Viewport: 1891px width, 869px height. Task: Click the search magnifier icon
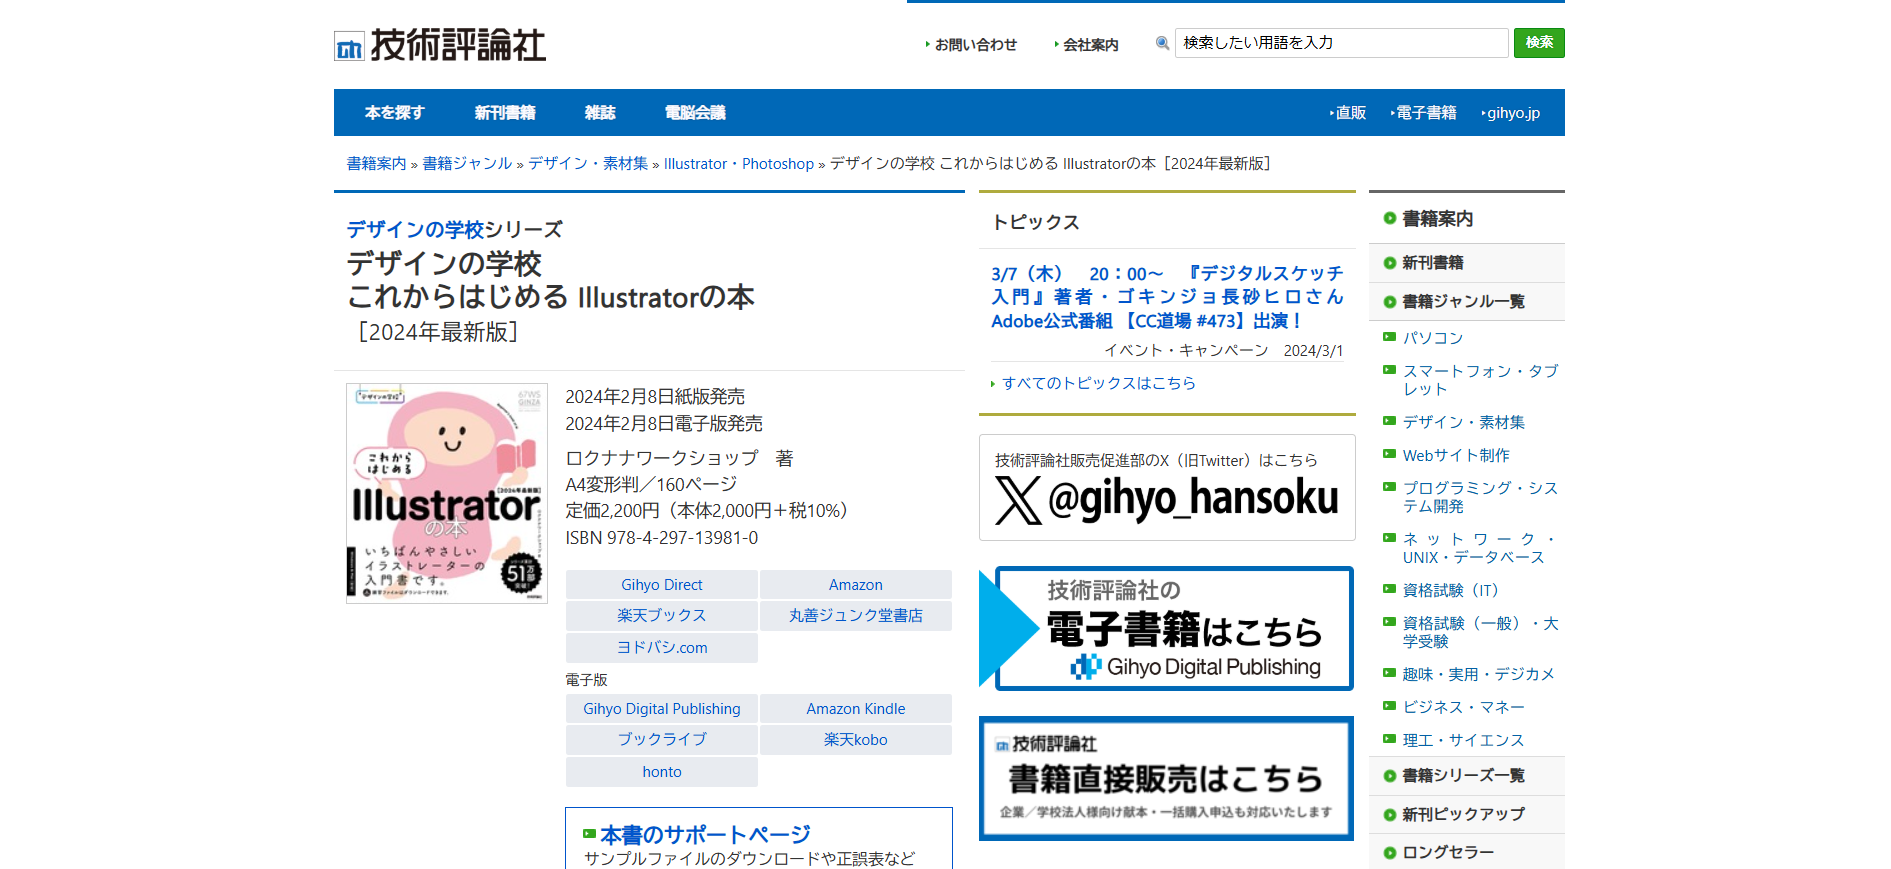(x=1162, y=43)
